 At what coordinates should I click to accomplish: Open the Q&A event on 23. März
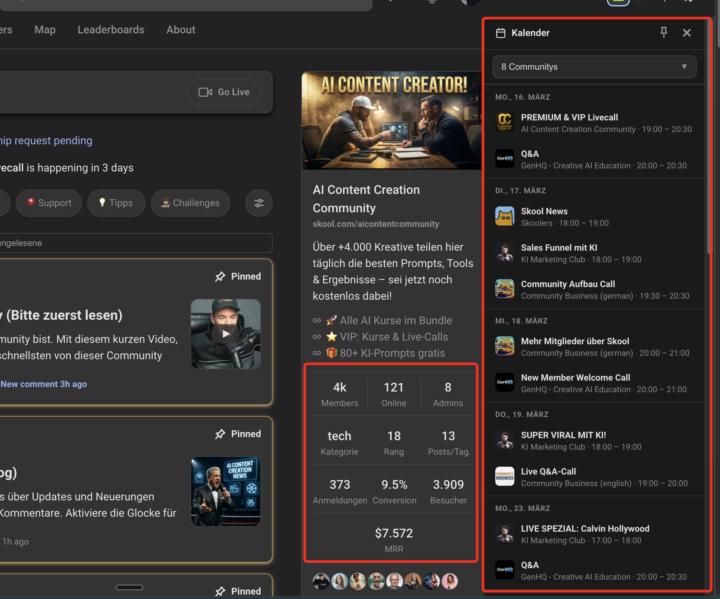coord(594,570)
